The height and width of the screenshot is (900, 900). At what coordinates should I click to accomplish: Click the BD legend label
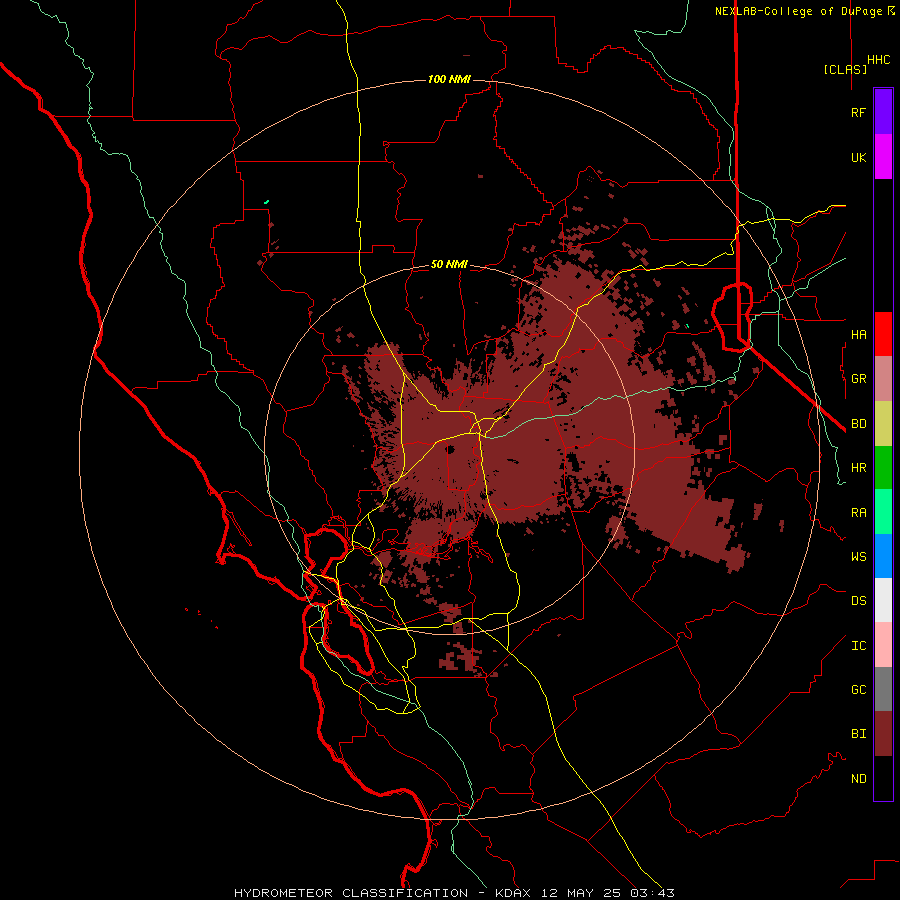(858, 424)
